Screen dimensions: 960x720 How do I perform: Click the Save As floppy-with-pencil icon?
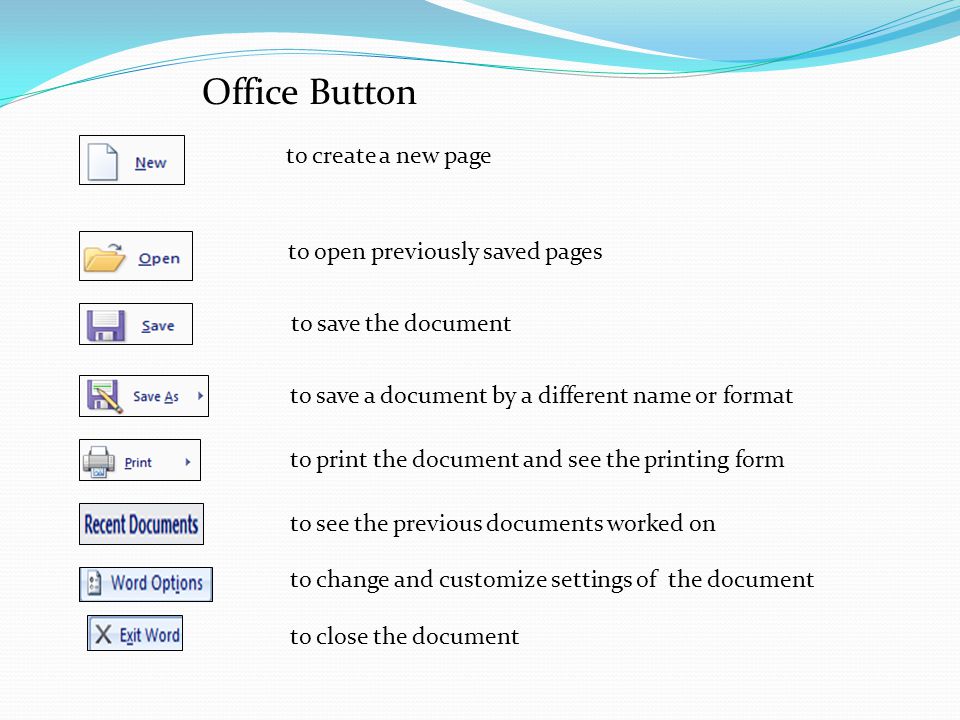[x=105, y=397]
